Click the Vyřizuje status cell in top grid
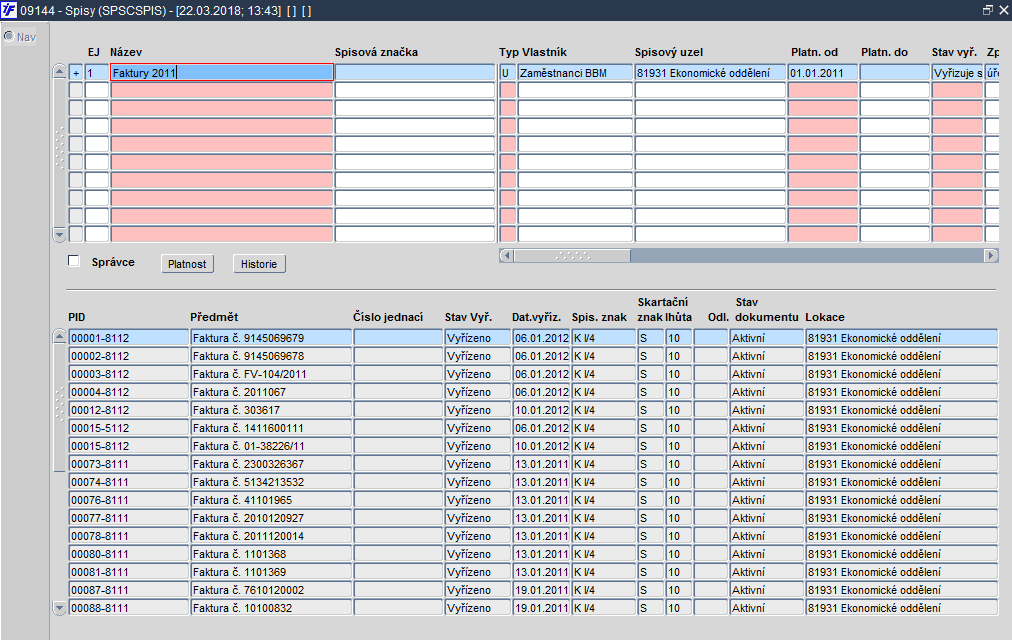Viewport: 1012px width, 640px height. [x=957, y=72]
